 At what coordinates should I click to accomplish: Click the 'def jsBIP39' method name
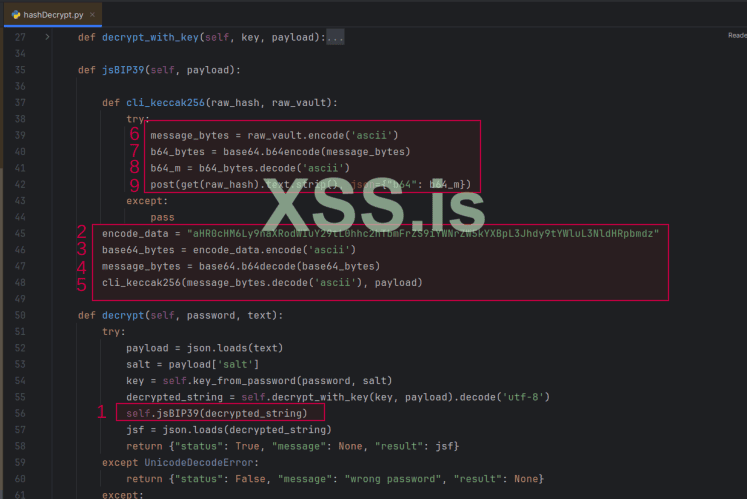123,70
